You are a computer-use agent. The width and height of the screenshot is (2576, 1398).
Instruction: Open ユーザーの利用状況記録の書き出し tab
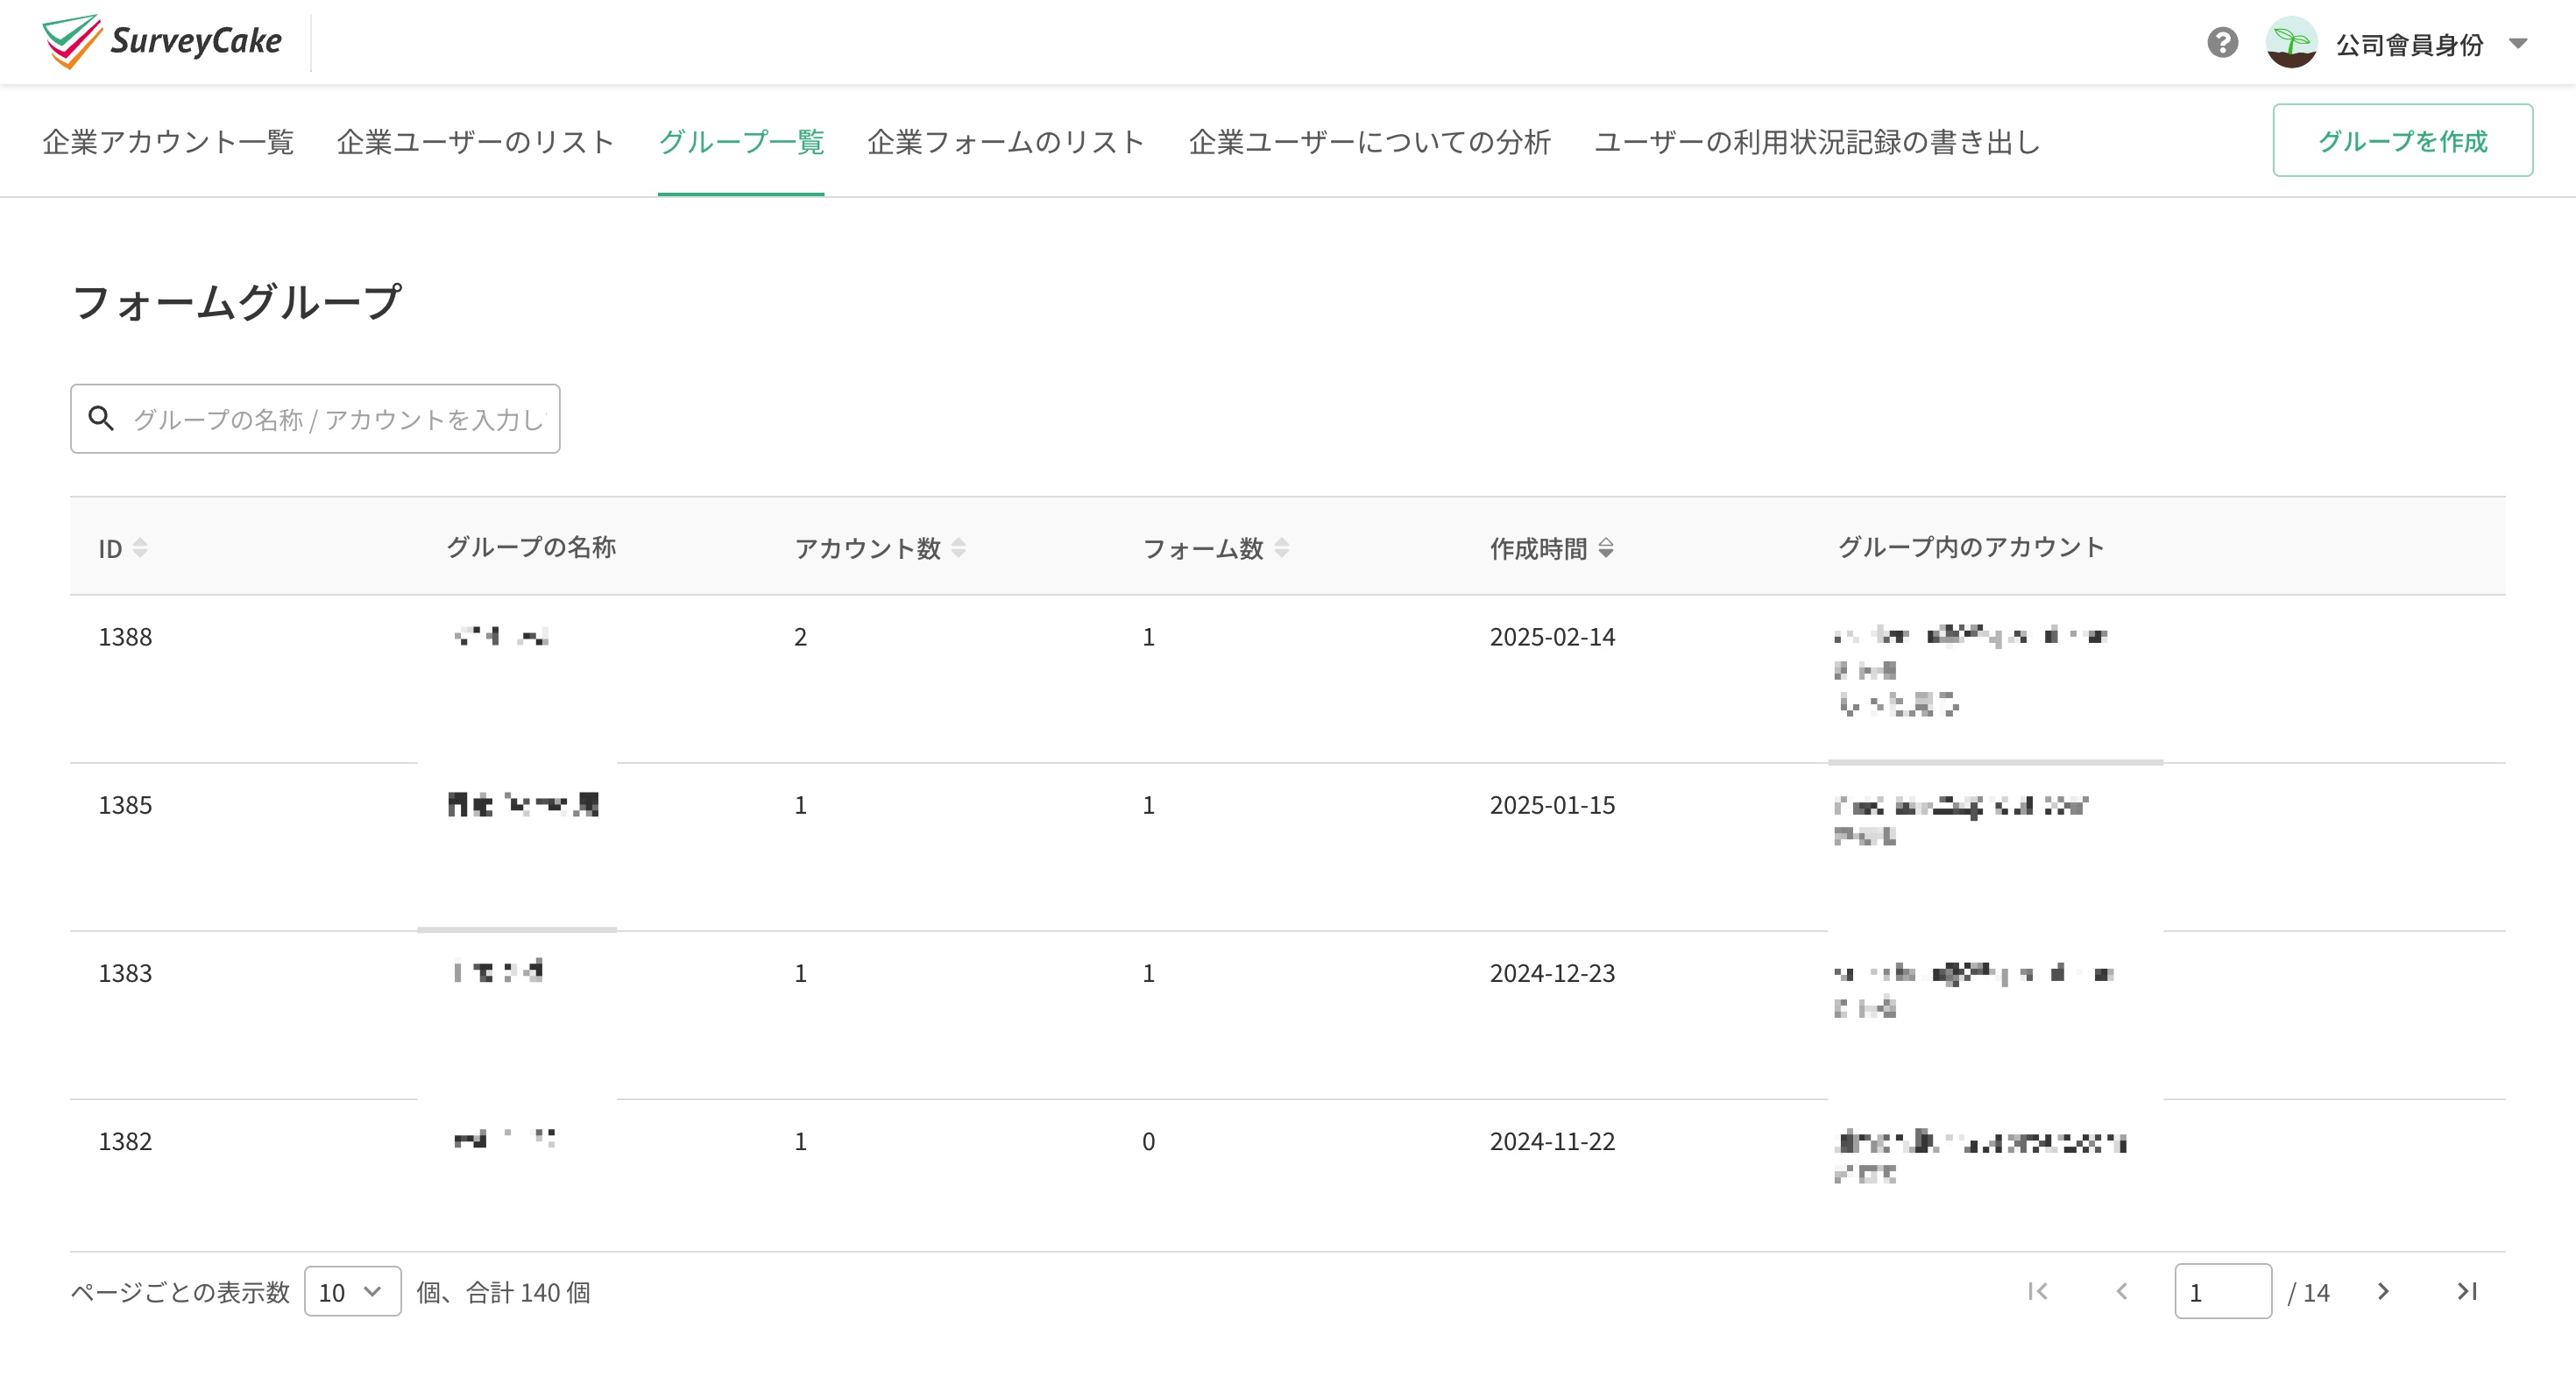1817,142
